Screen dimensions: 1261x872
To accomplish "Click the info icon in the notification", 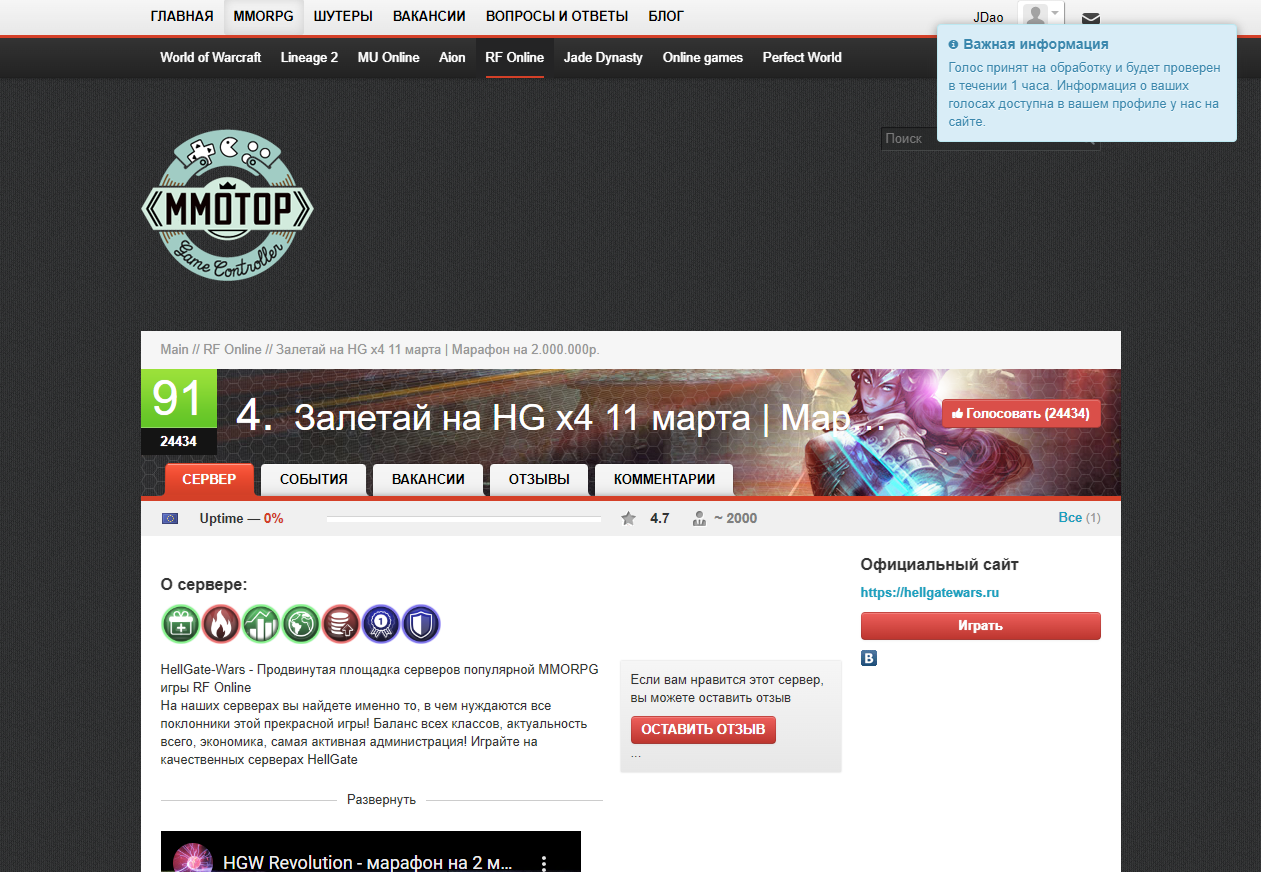I will [954, 45].
